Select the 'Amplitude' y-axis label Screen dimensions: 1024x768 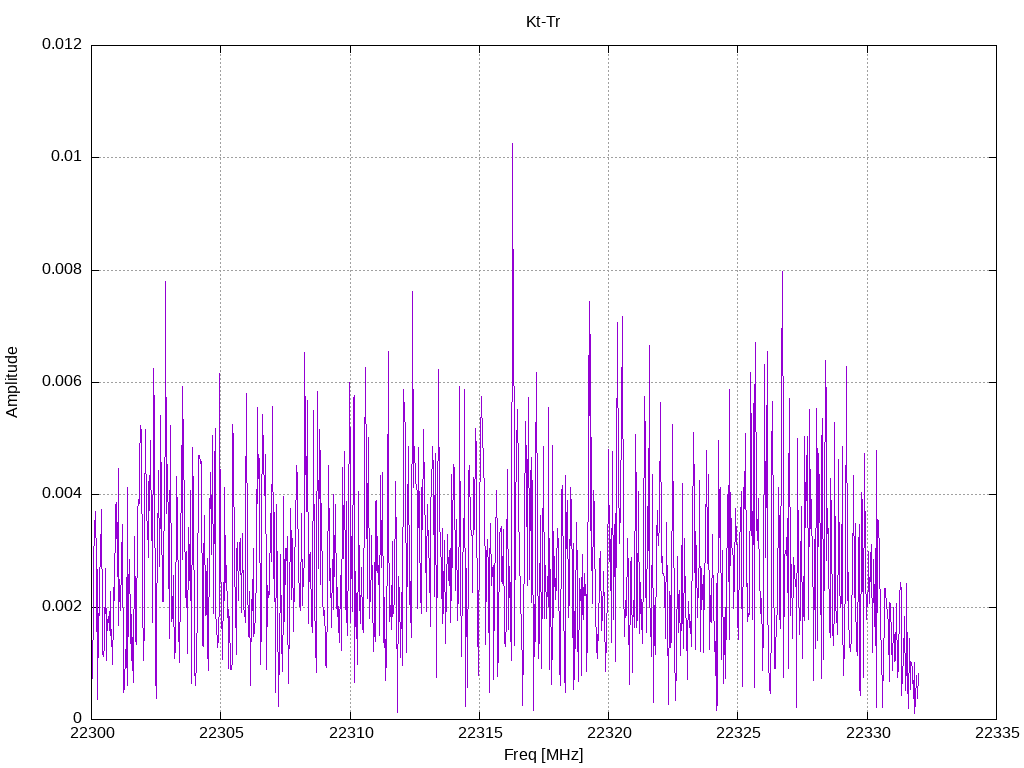click(x=12, y=382)
